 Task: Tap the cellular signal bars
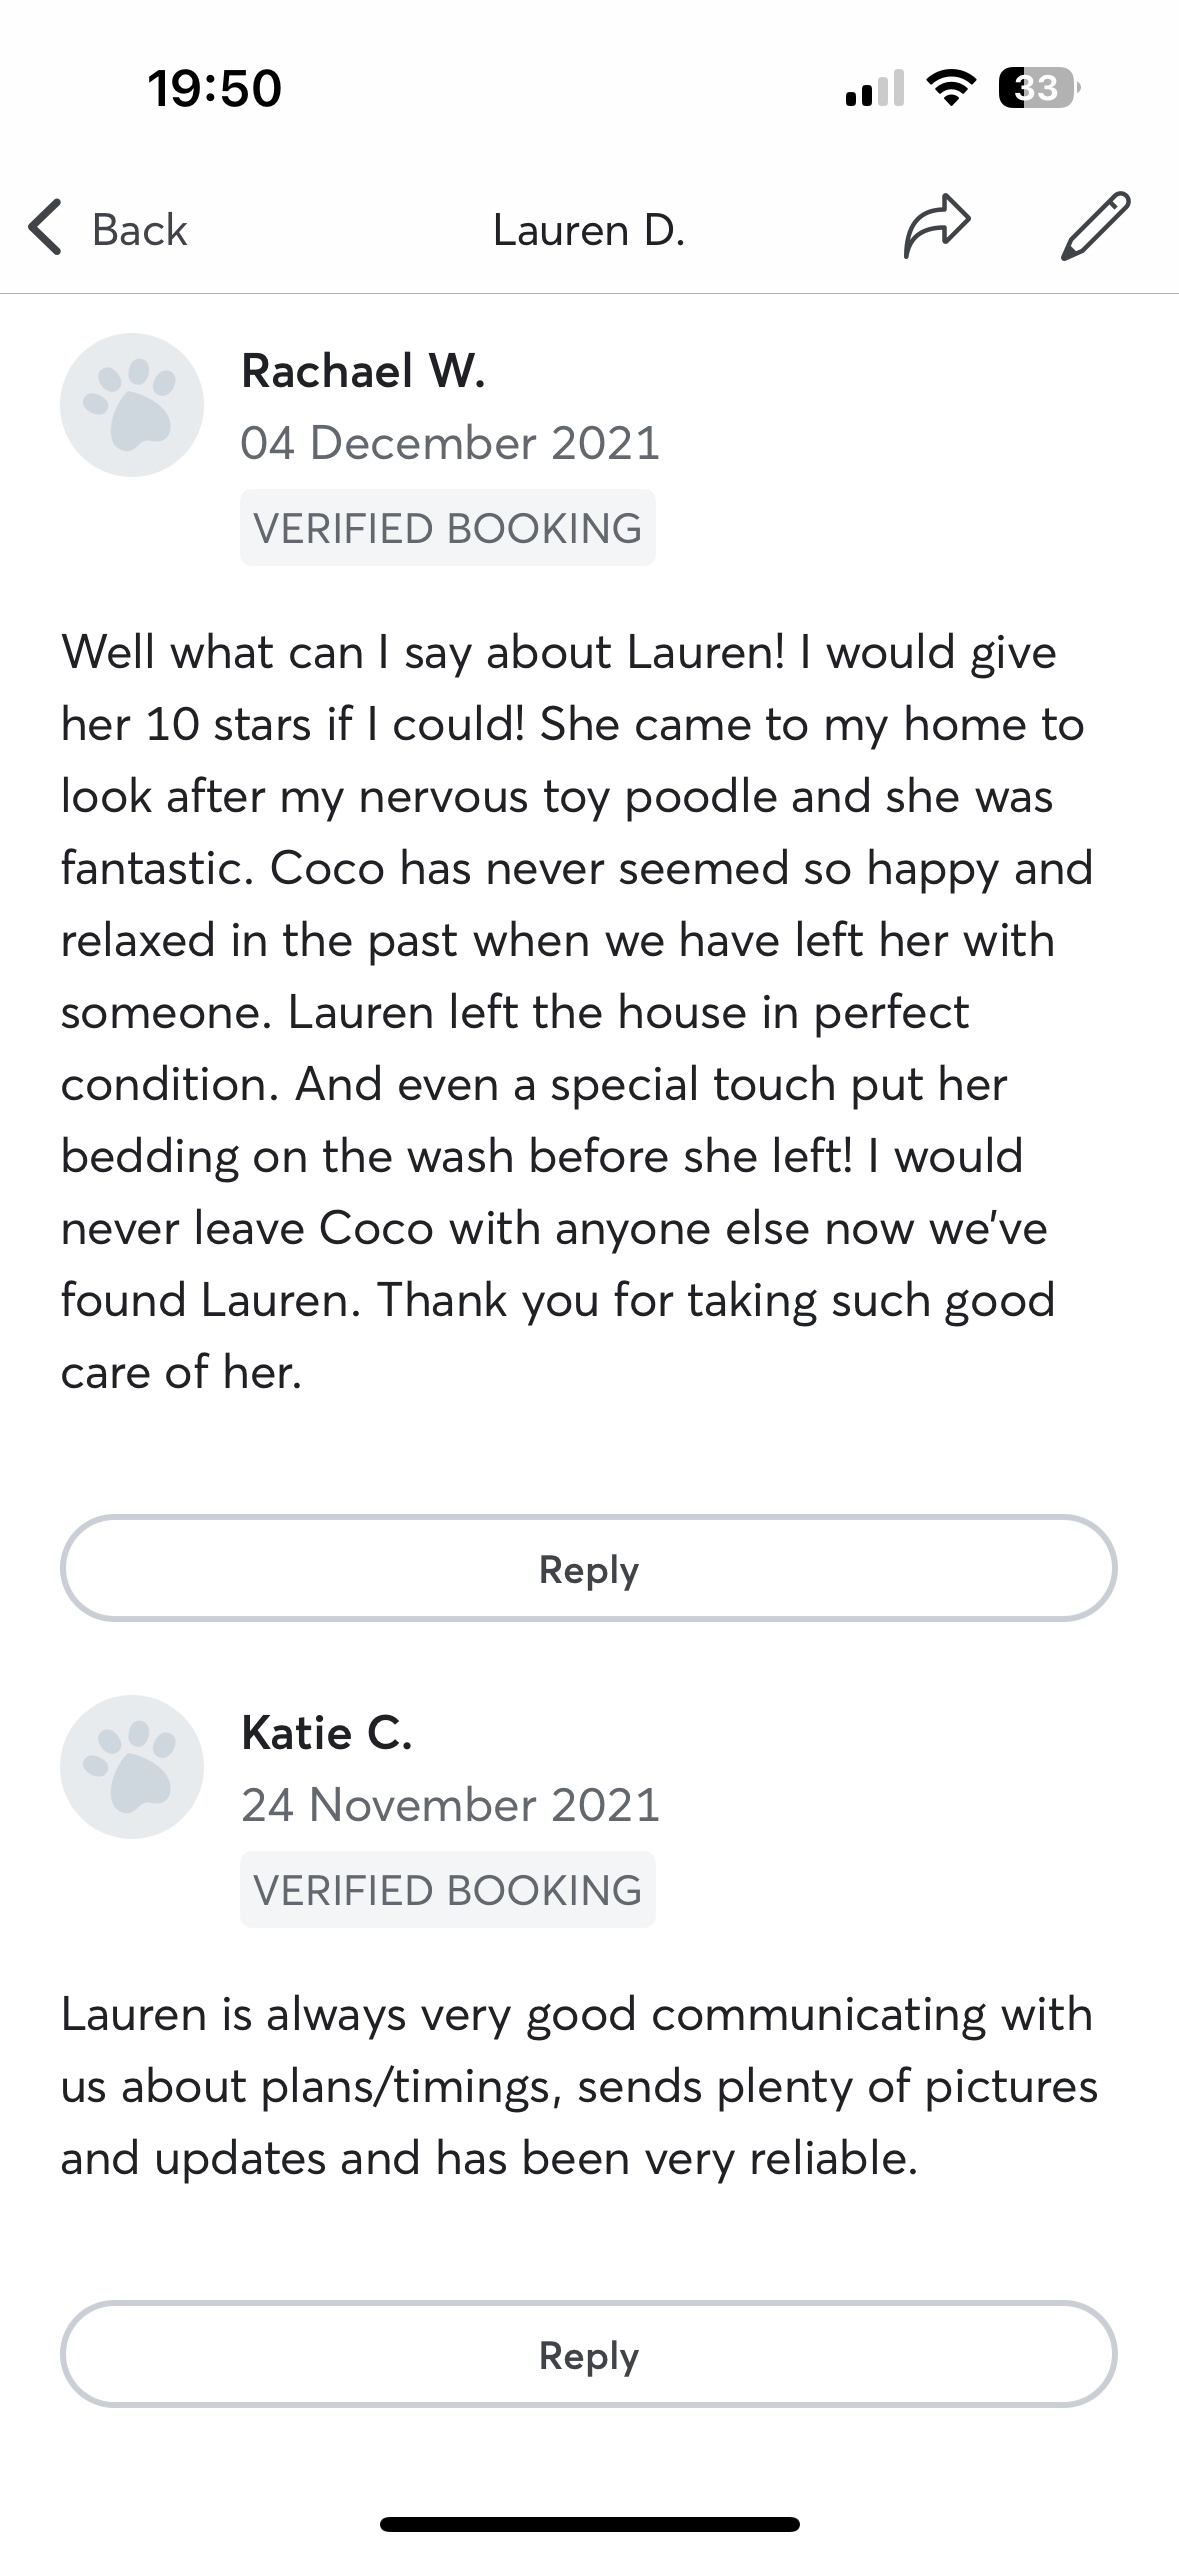coord(874,89)
